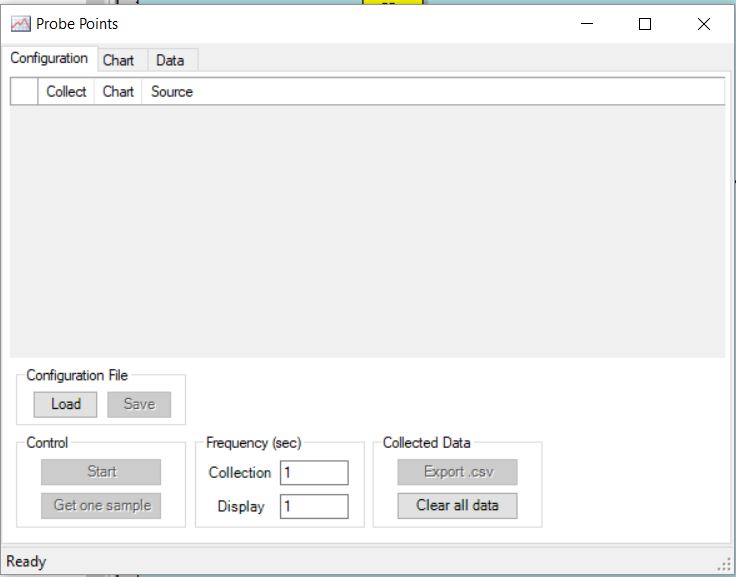
Task: Maximize the Probe Points window
Action: [x=645, y=23]
